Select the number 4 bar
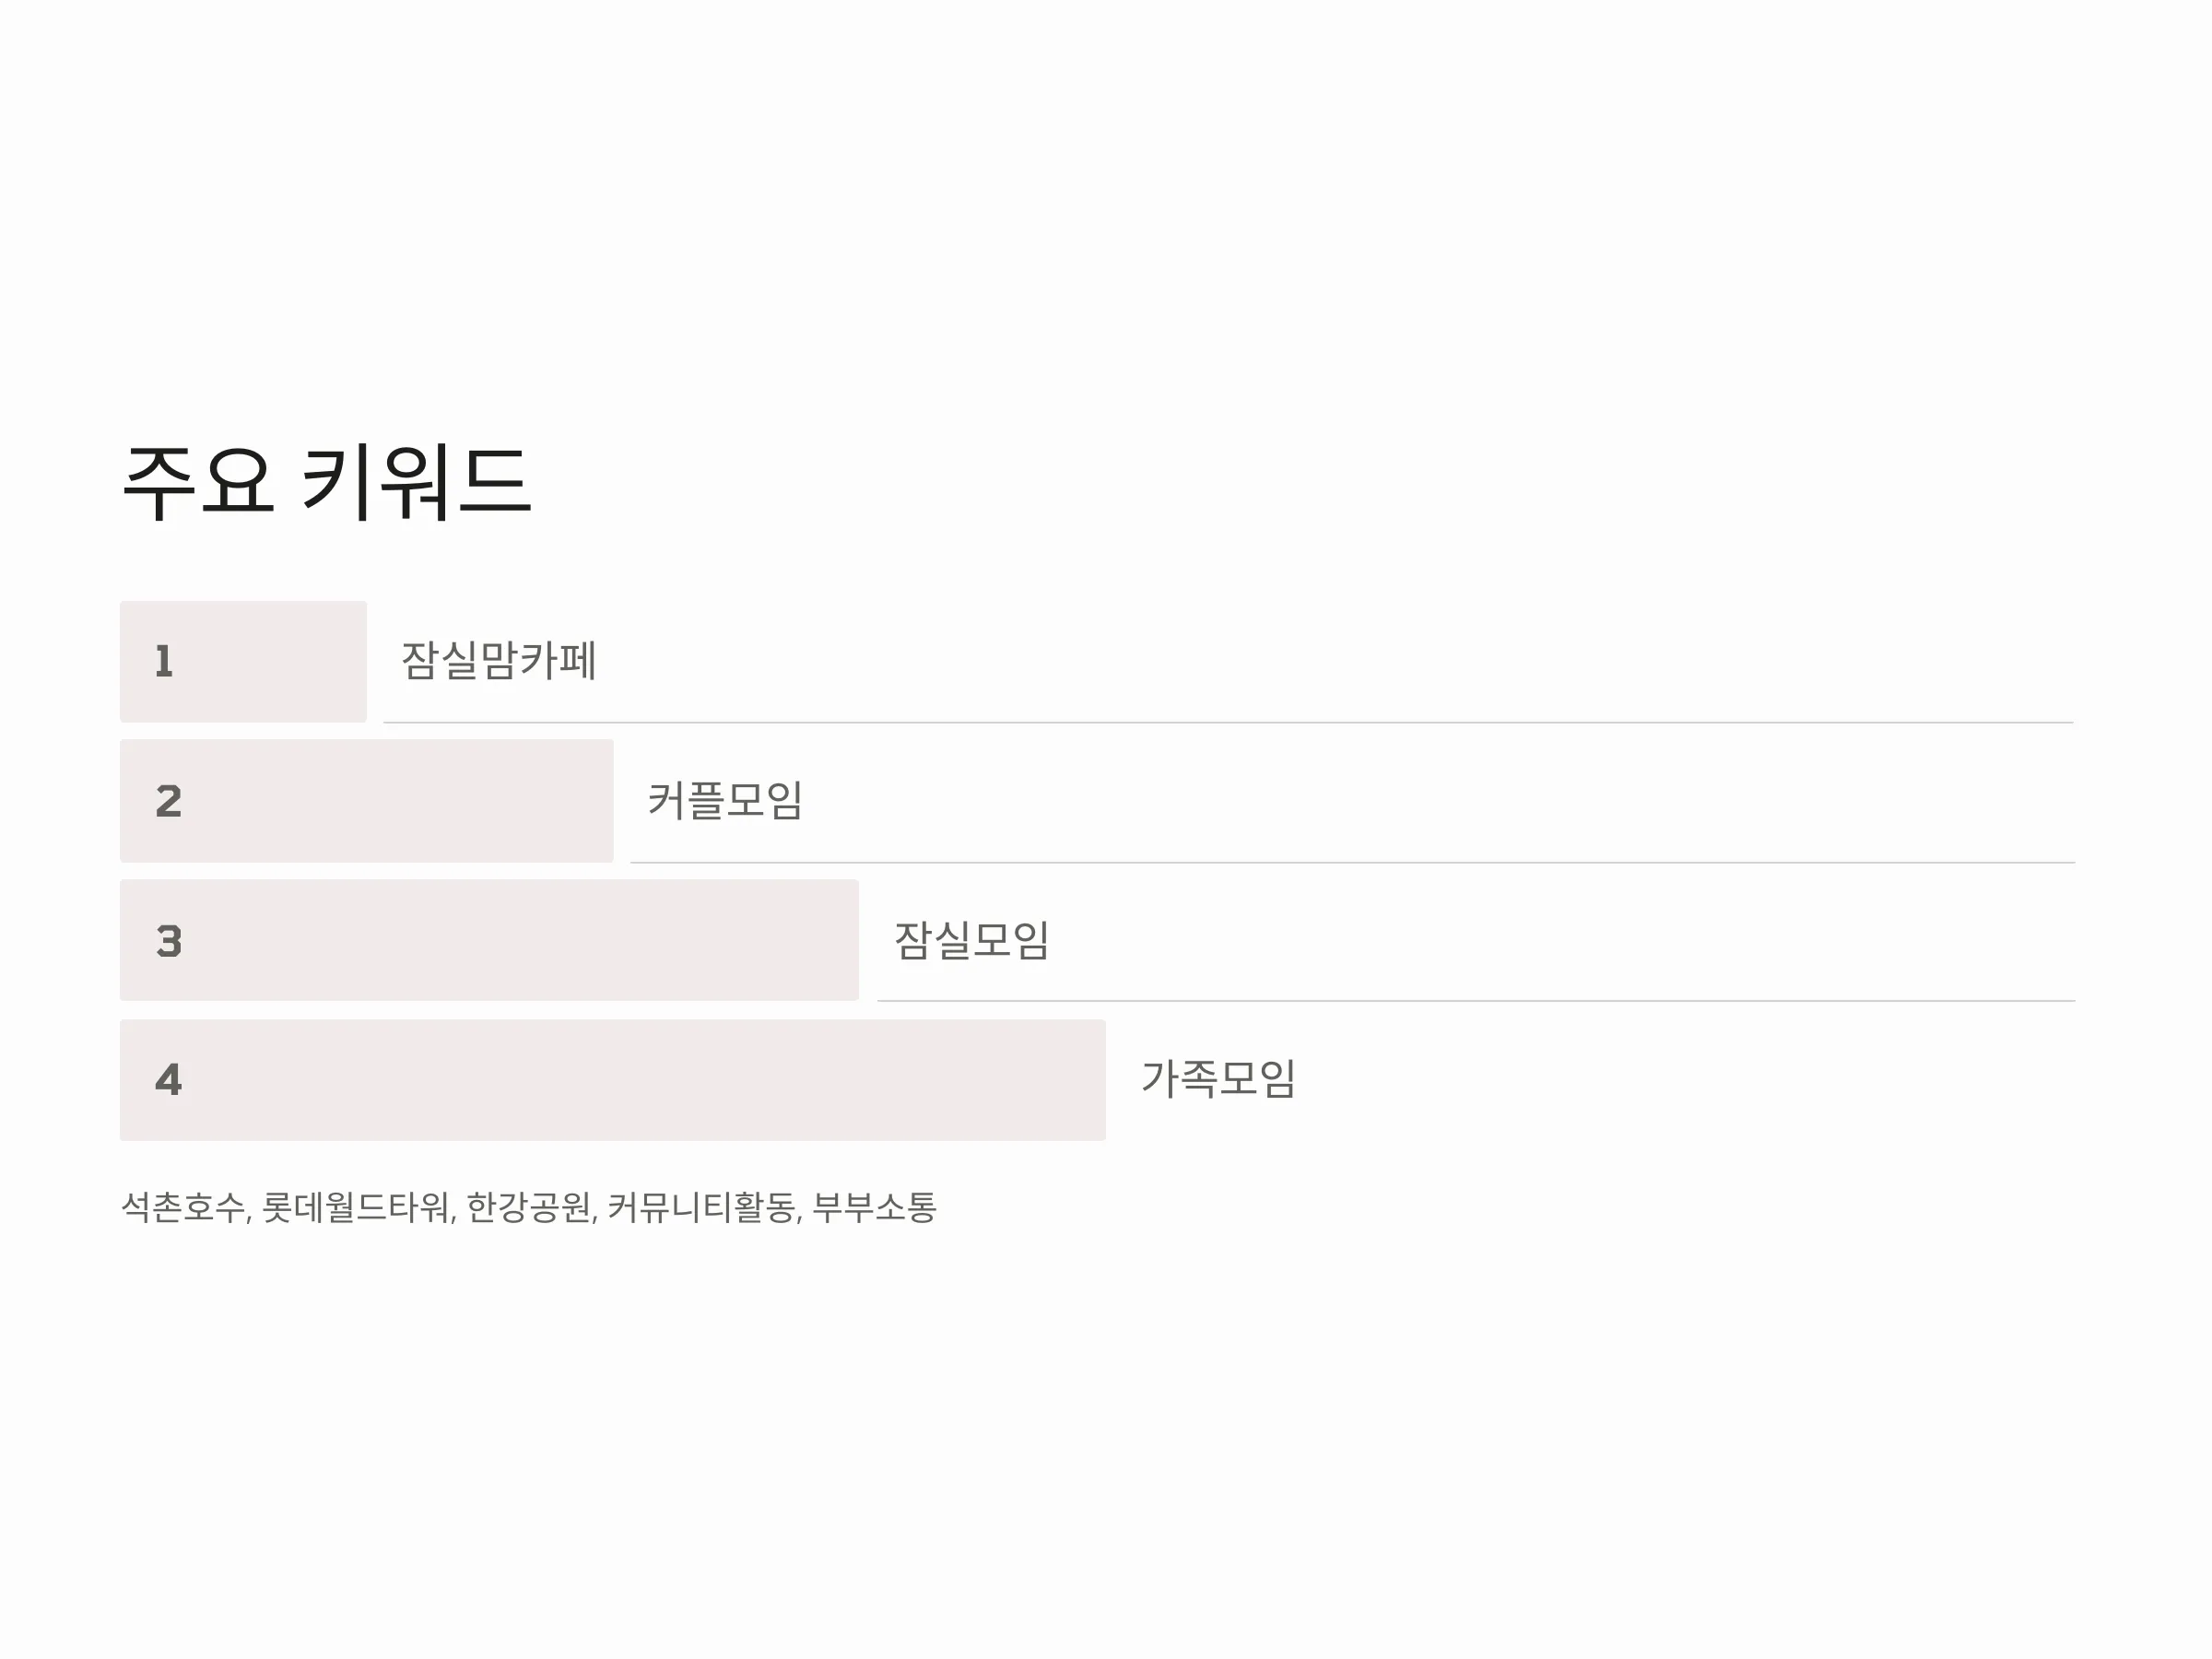Screen dimensions: 2212x1659 coord(613,1080)
